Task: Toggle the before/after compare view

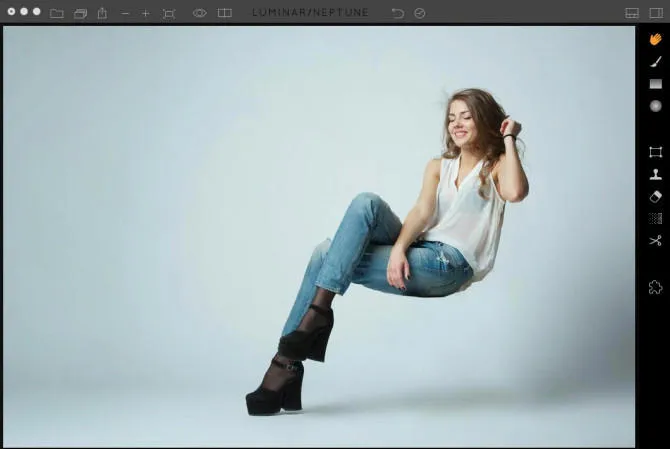Action: click(225, 13)
